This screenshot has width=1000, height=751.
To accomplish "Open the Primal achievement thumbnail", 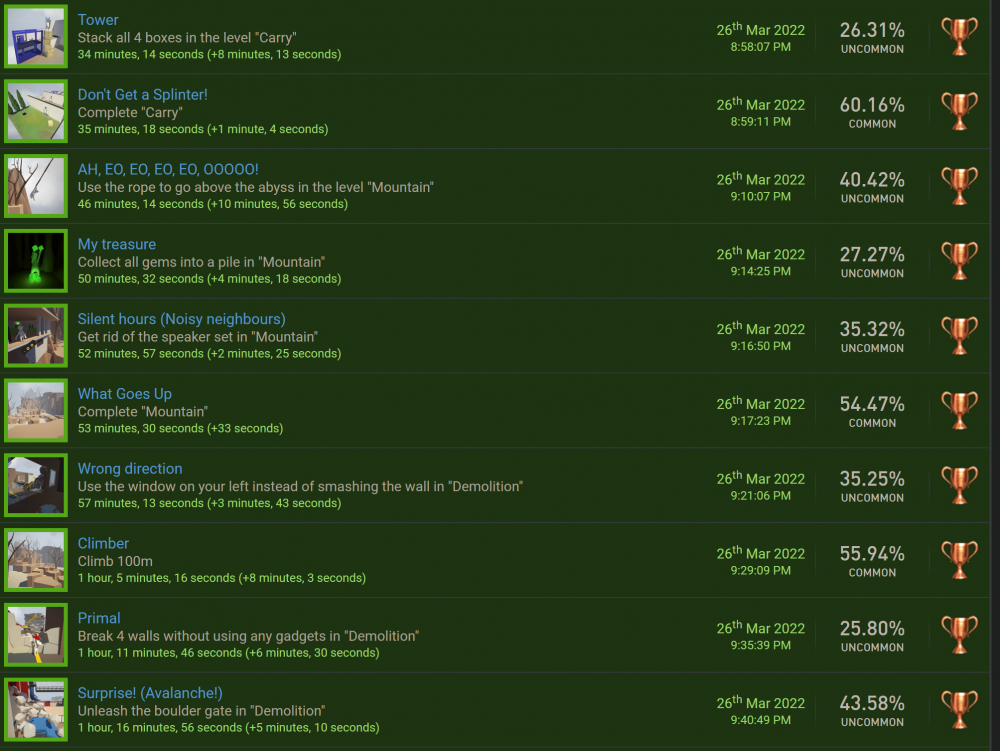I will [x=36, y=634].
